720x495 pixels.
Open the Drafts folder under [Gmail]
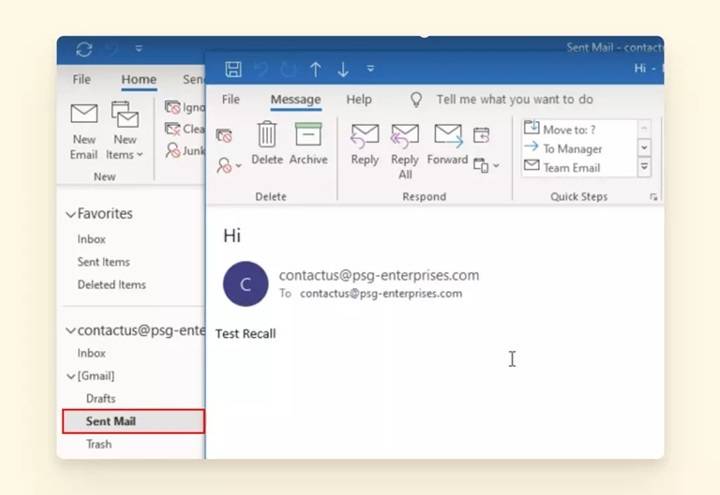point(101,399)
